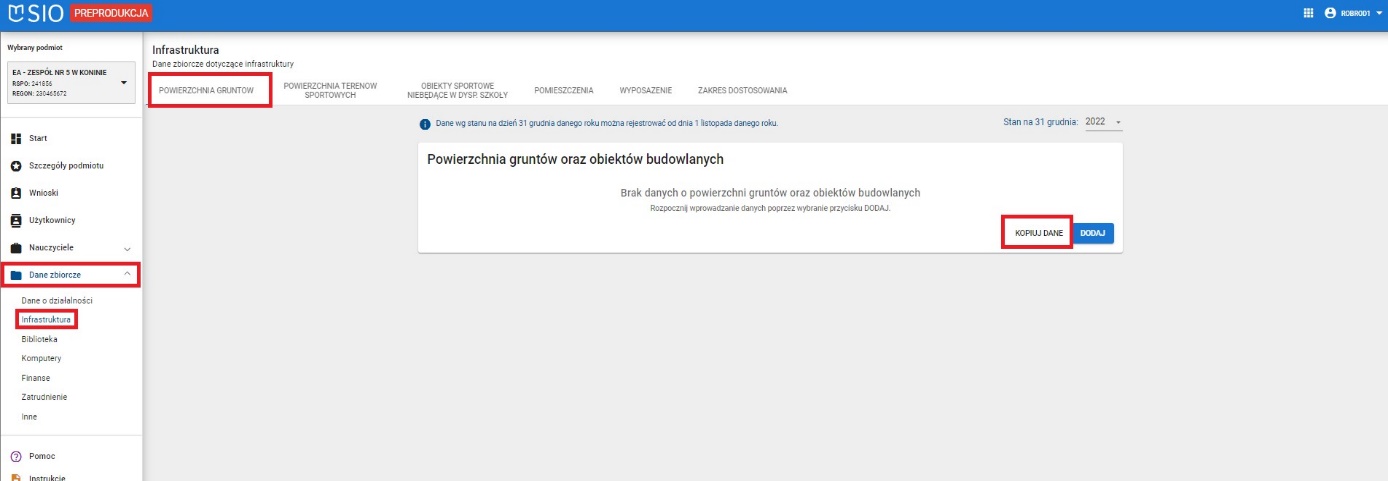
Task: Switch to Obiekty sportowe niebędące tab
Action: coord(458,90)
